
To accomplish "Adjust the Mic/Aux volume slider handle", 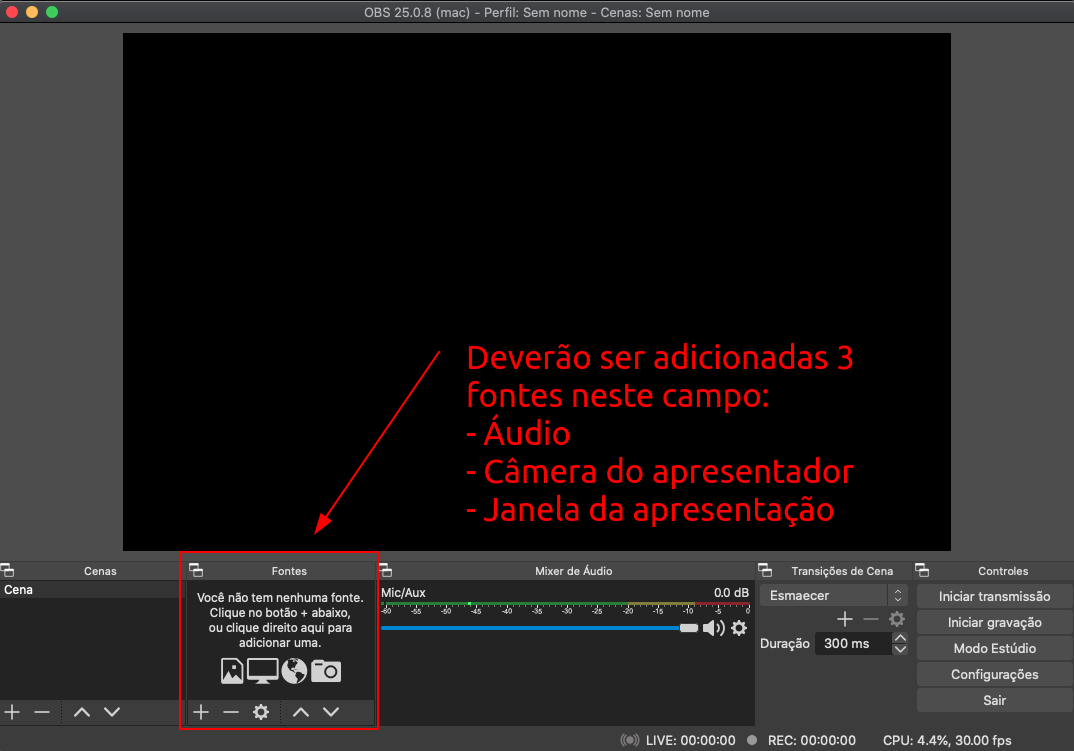I will 688,628.
